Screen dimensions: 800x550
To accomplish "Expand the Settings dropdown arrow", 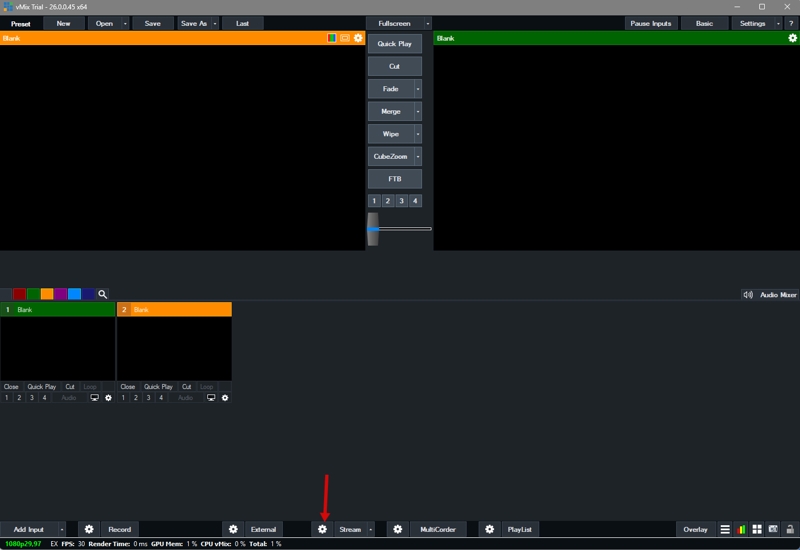I will pyautogui.click(x=778, y=23).
